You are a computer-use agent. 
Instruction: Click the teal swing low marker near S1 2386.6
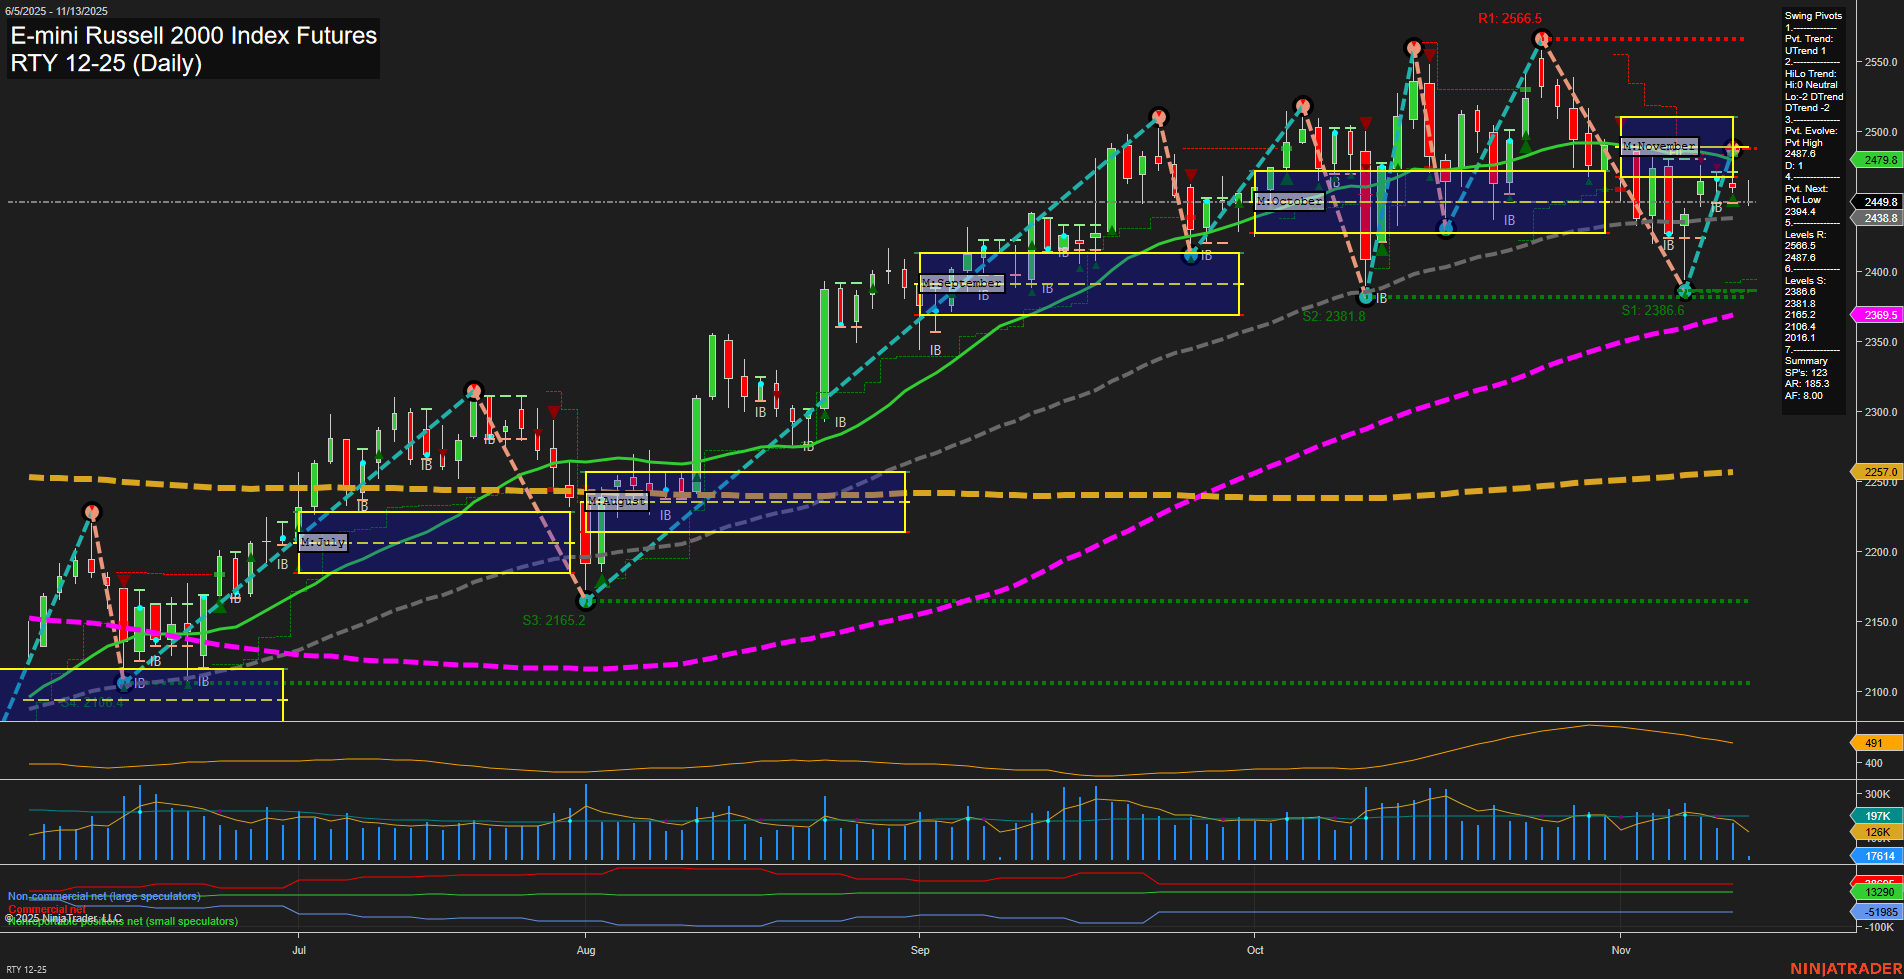1685,291
